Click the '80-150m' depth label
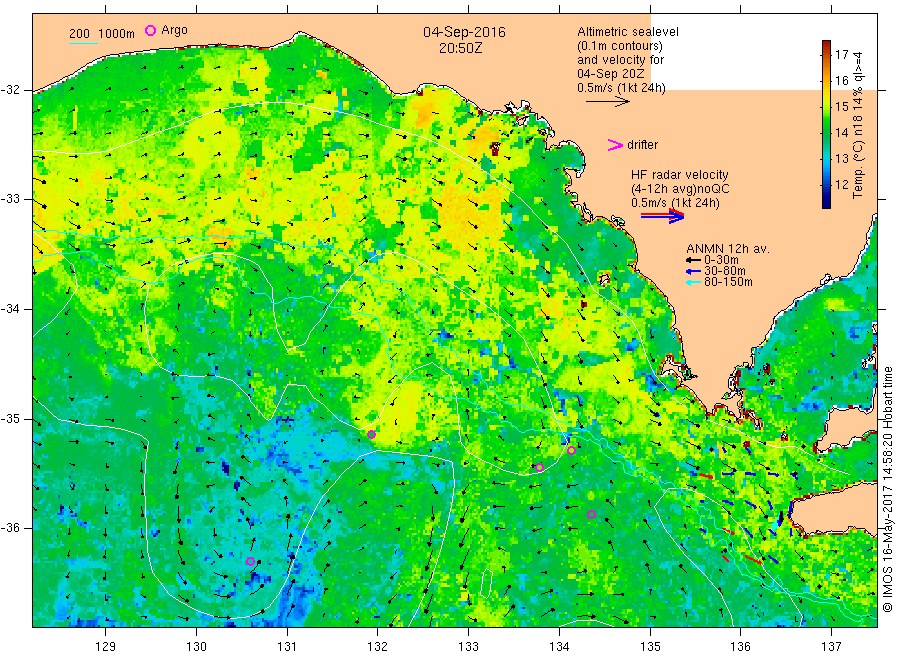 click(x=728, y=282)
